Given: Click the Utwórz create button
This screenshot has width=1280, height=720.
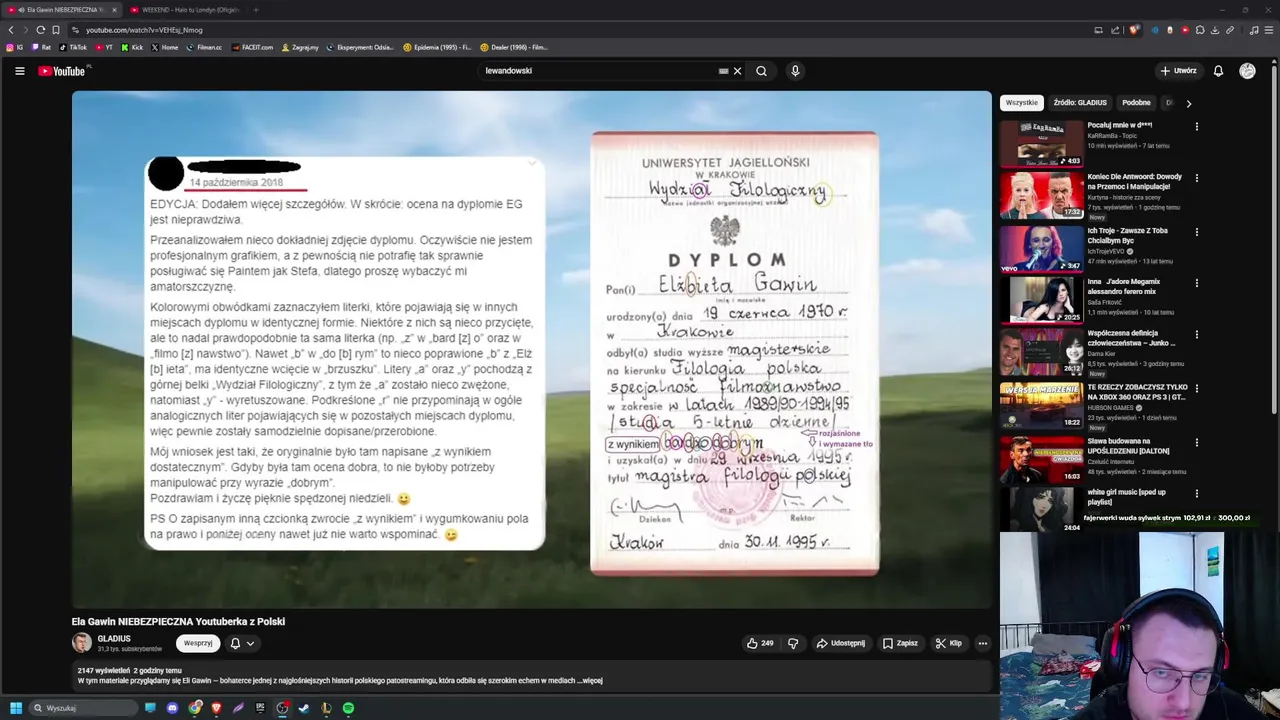Looking at the screenshot, I should point(1178,71).
